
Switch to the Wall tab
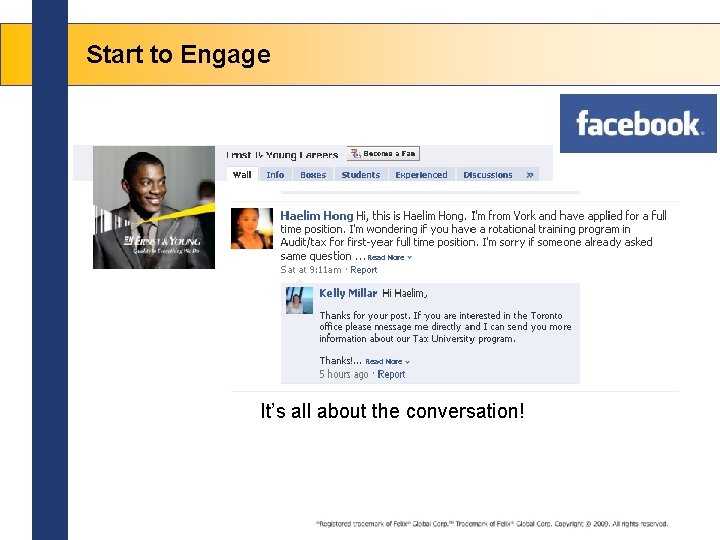pyautogui.click(x=242, y=174)
